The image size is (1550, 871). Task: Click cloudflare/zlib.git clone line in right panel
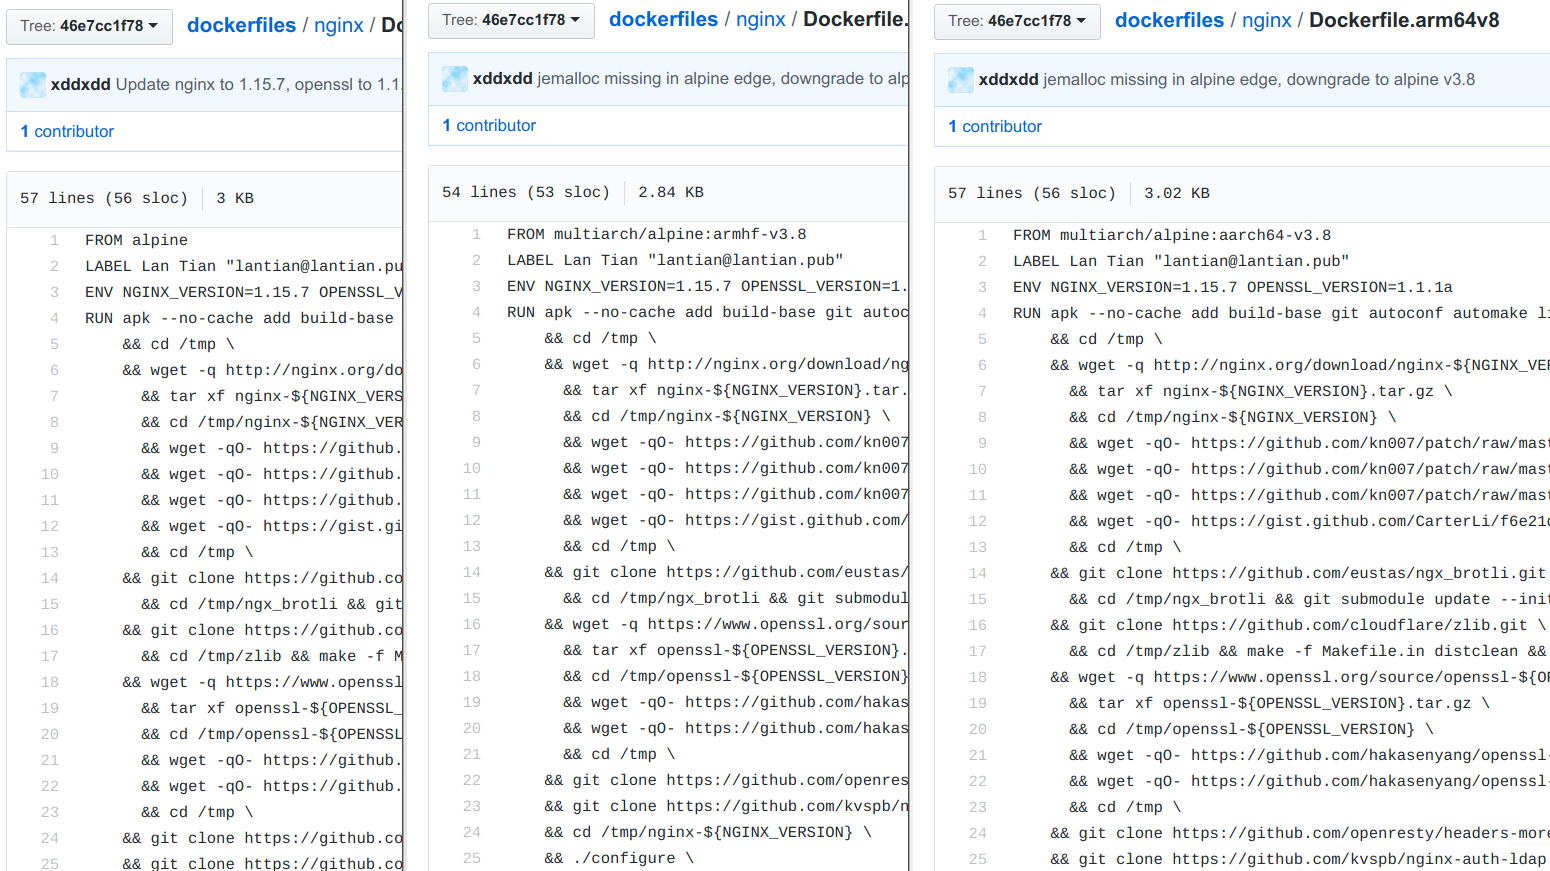coord(1298,626)
